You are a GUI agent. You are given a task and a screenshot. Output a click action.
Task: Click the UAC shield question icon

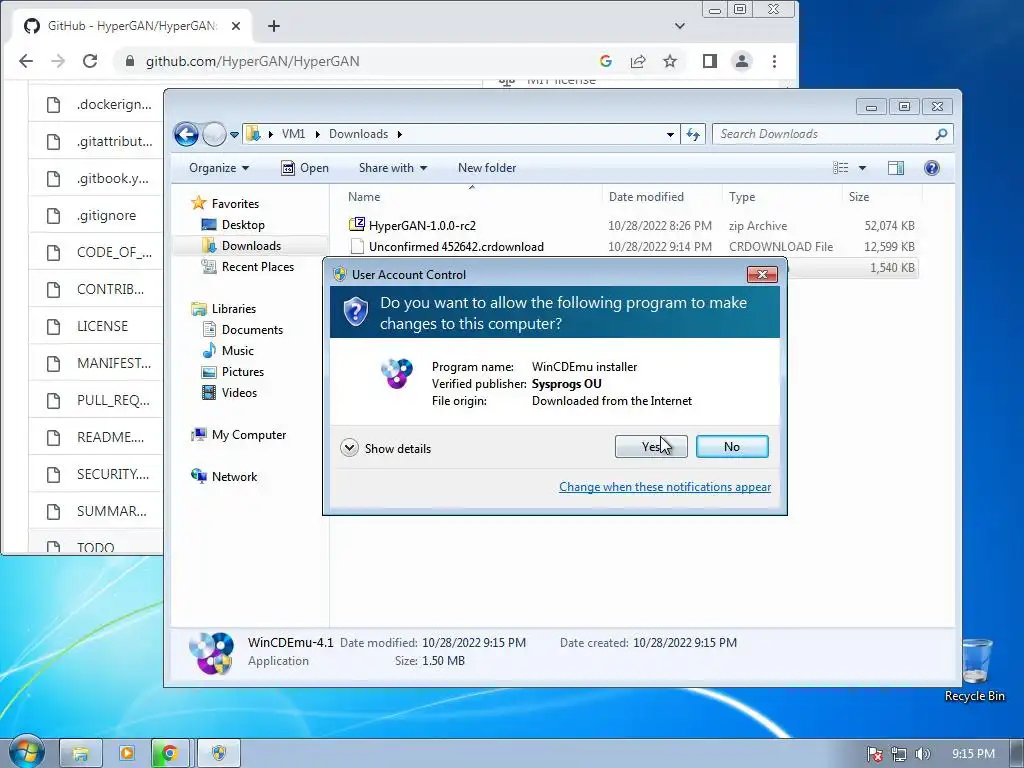356,312
